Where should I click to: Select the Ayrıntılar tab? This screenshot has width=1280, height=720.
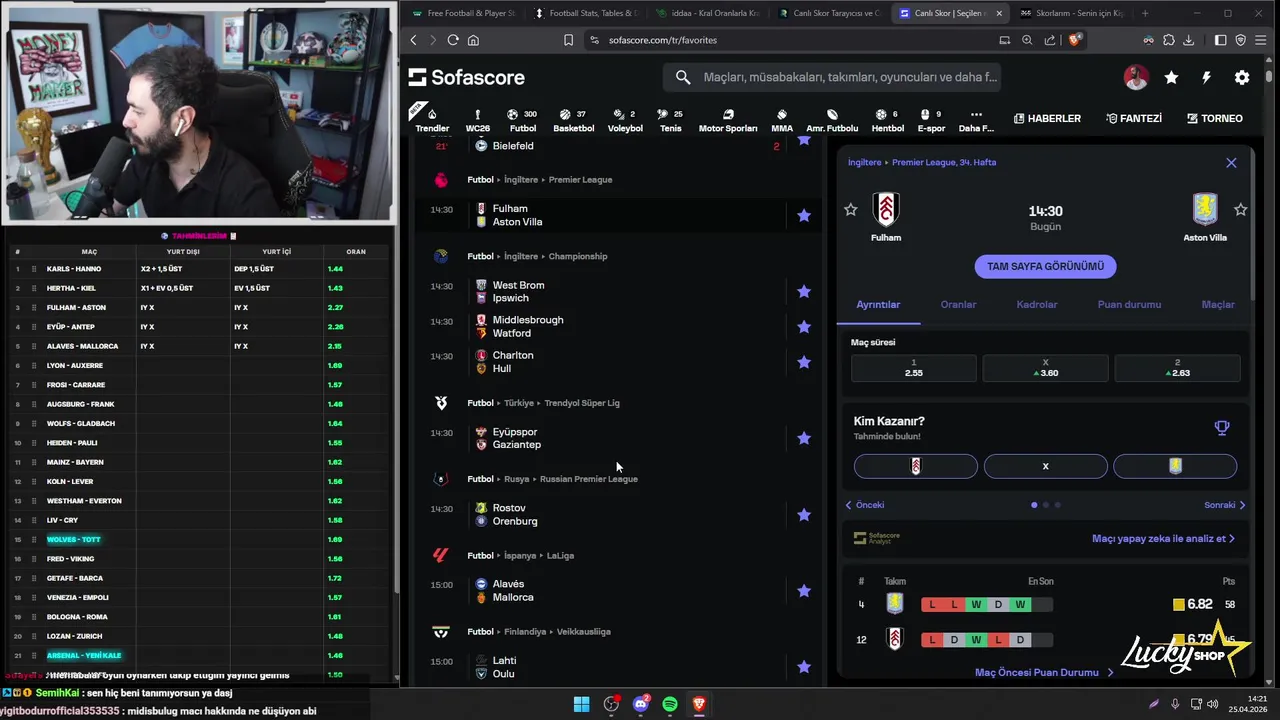pos(878,304)
